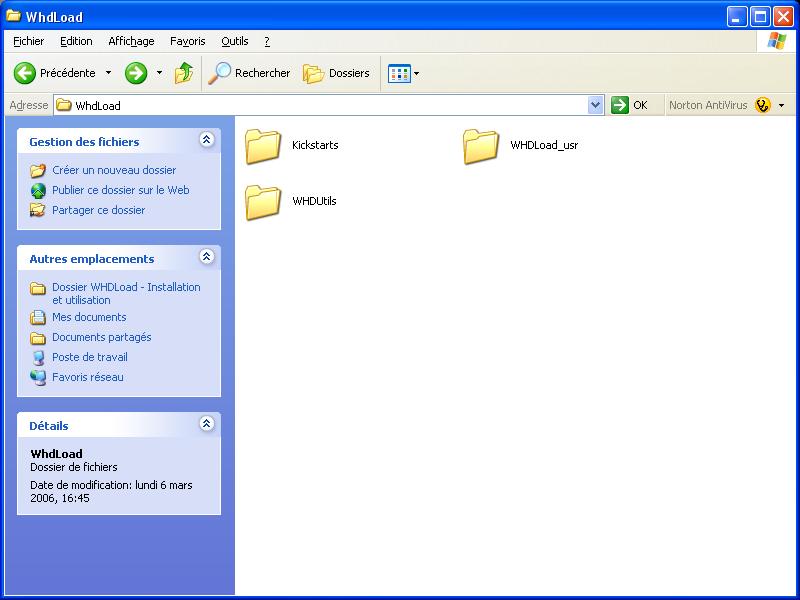Open Rechercher magnifying glass search
Screen dimensions: 800x600
pyautogui.click(x=220, y=73)
